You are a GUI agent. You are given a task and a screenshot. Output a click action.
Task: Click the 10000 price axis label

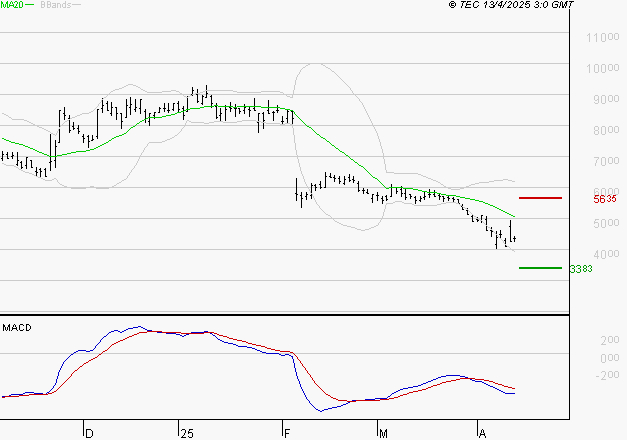click(603, 68)
